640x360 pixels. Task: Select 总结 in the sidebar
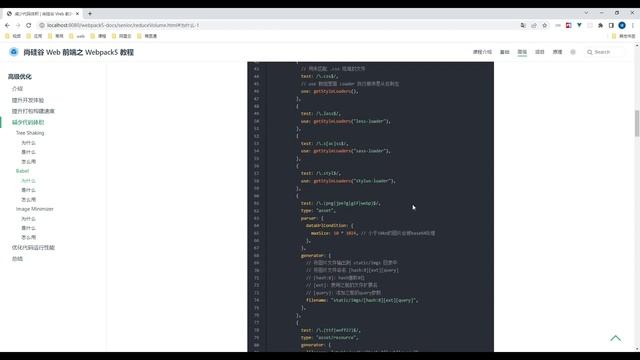(17, 259)
